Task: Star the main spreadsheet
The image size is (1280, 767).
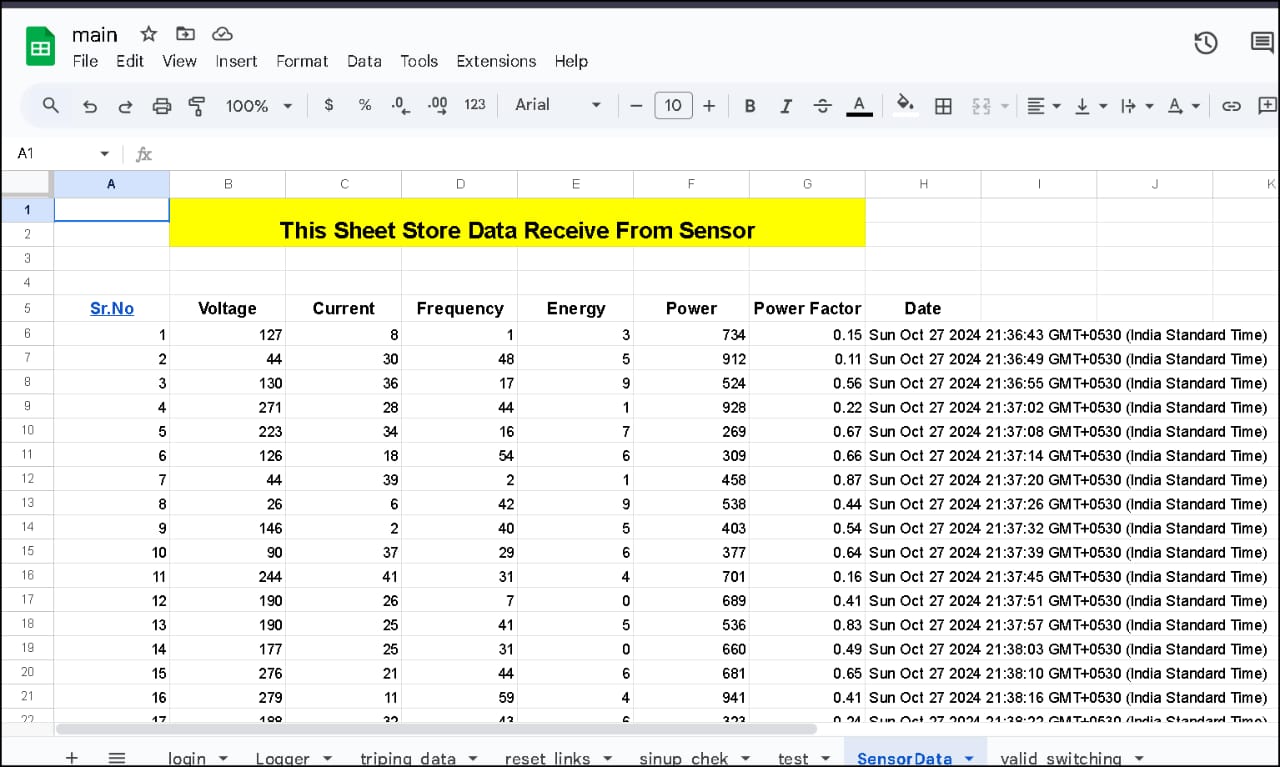Action: pos(149,35)
